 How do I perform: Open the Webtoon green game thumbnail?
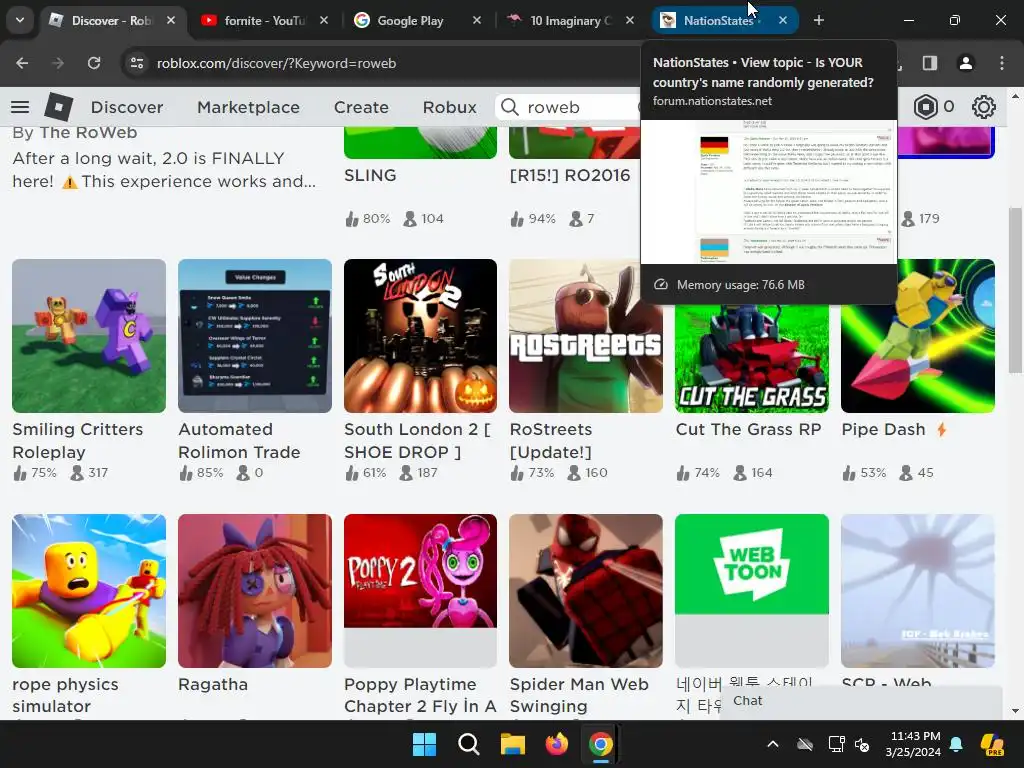coord(752,591)
